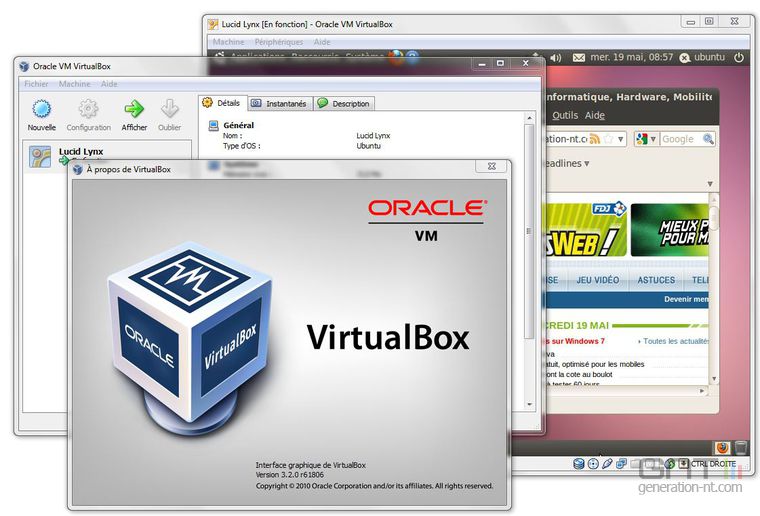Image resolution: width=760 pixels, height=516 pixels.
Task: Click the bookmark star in Firefox address bar
Action: [608, 139]
